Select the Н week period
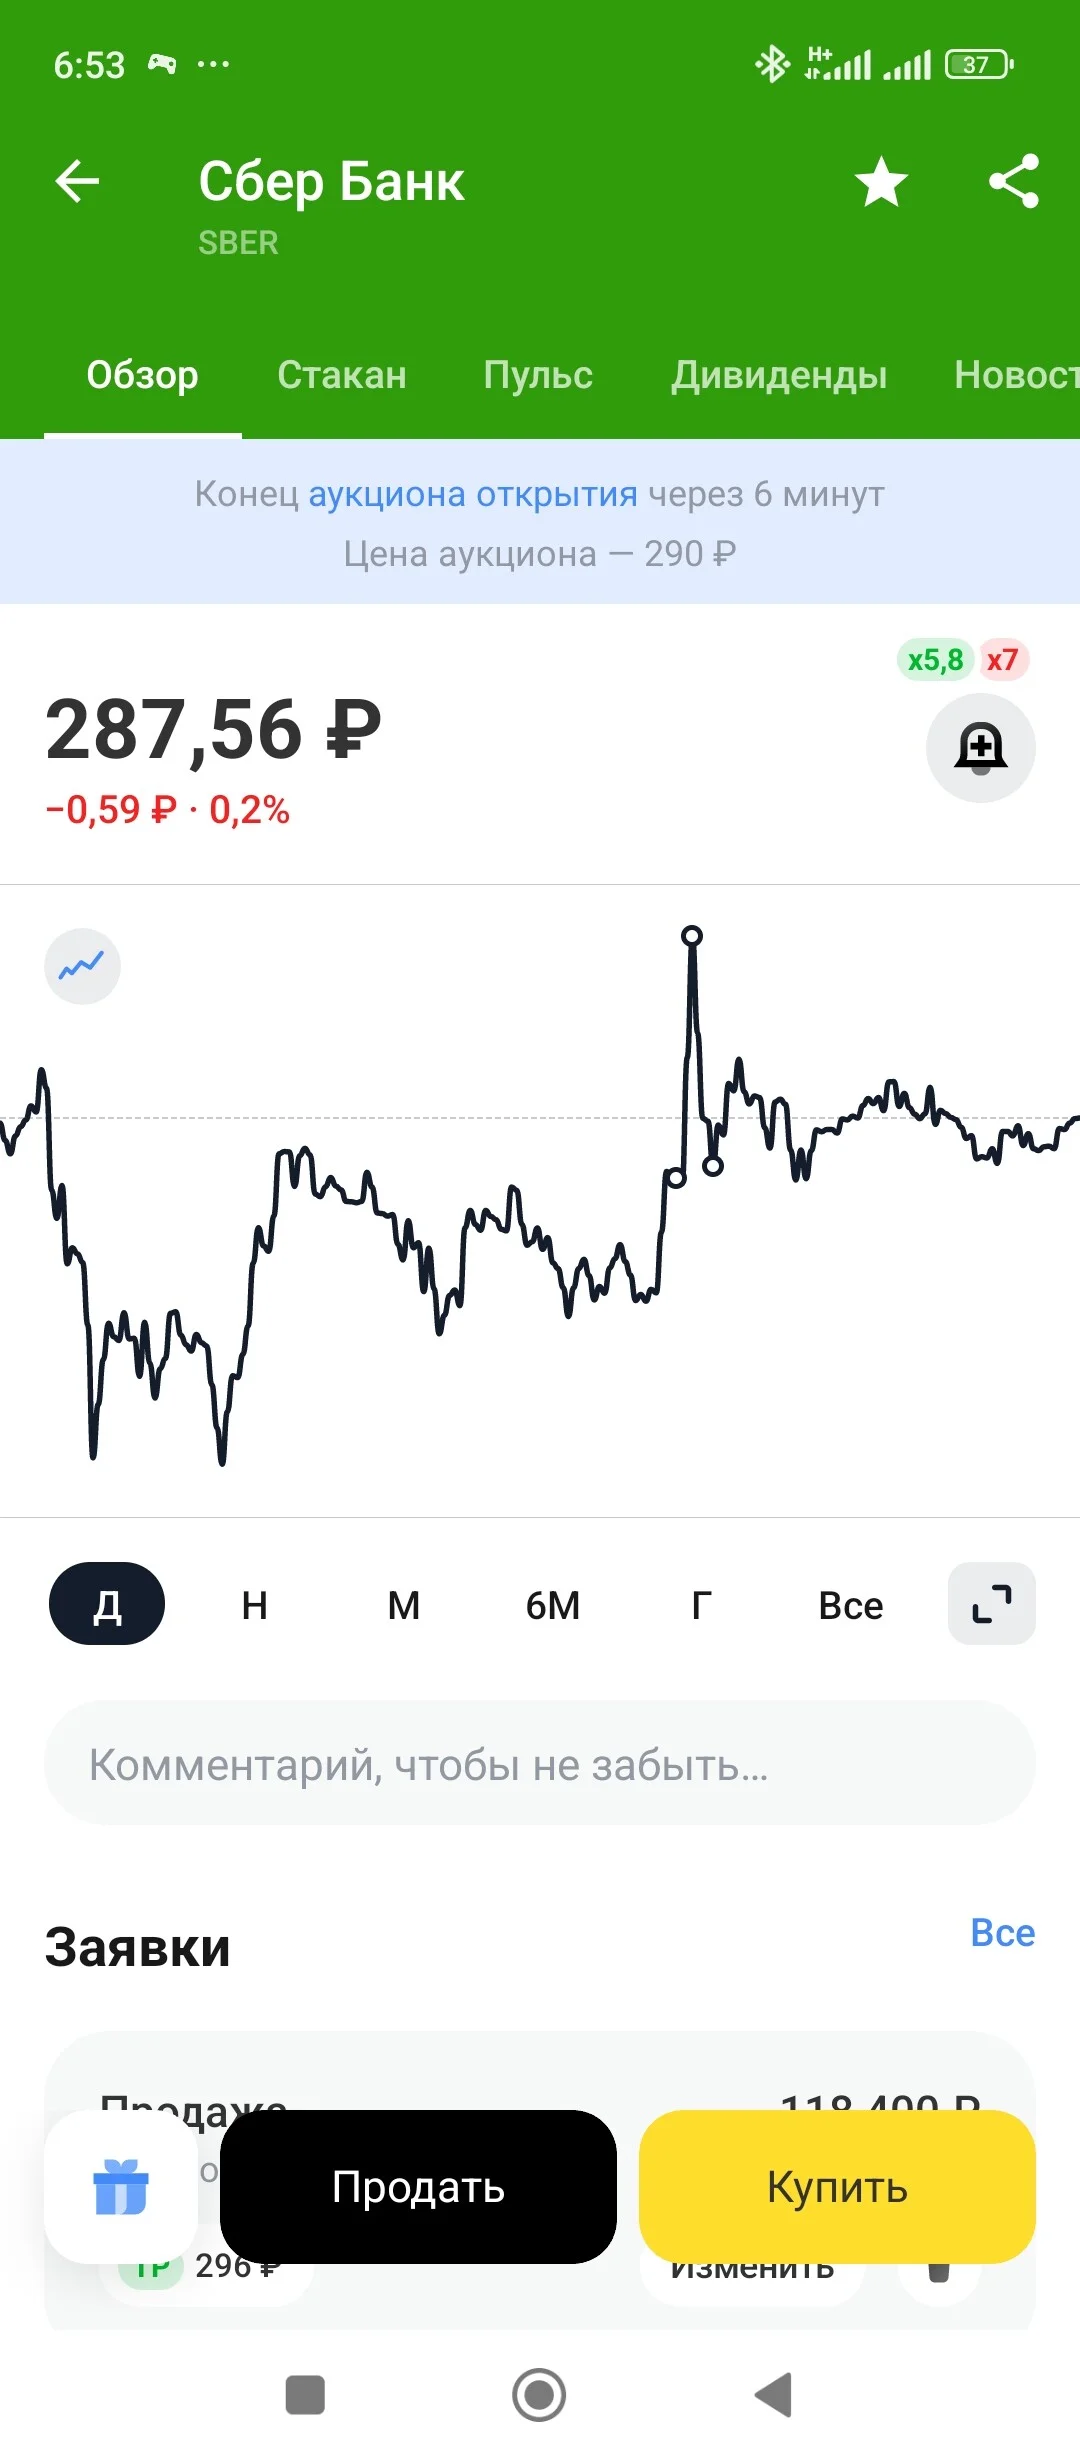This screenshot has width=1080, height=2460. coord(255,1605)
